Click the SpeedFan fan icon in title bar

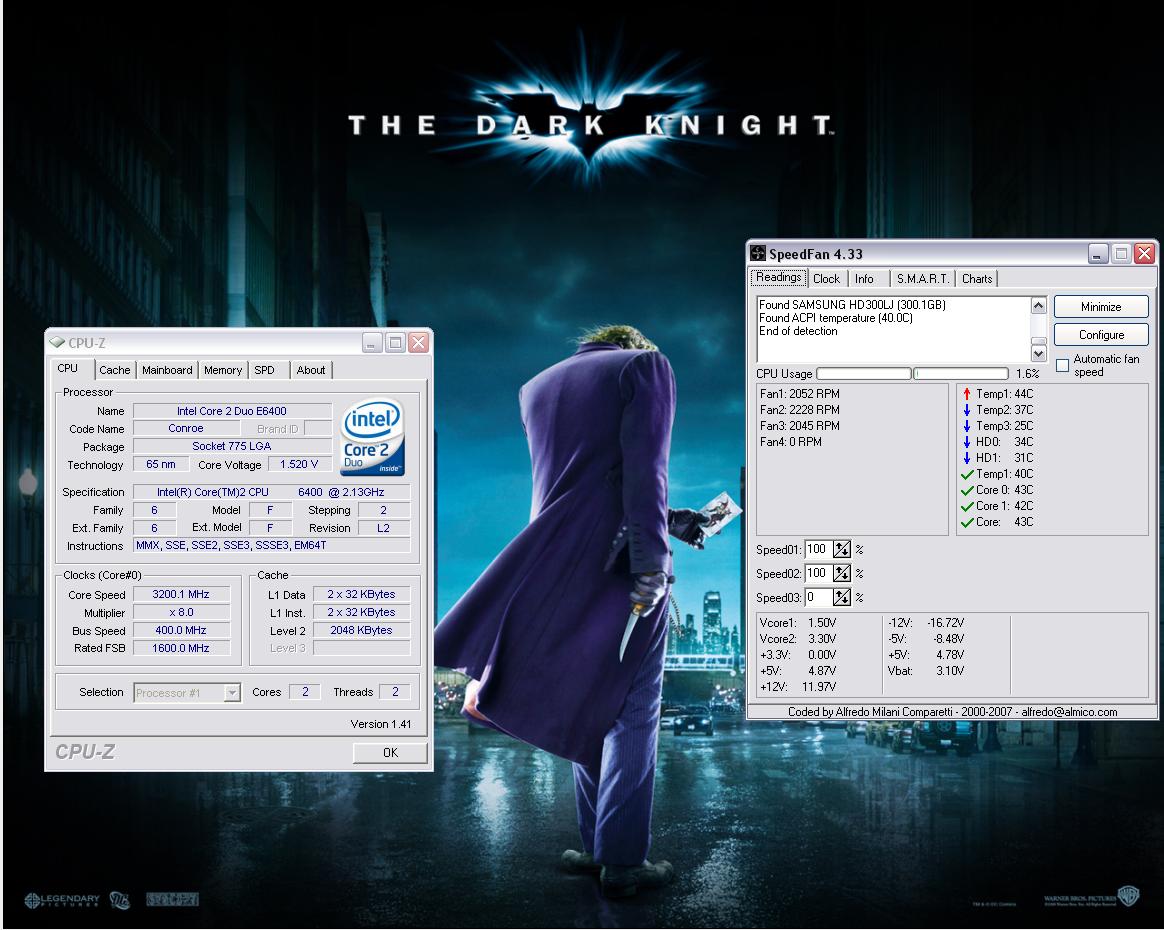758,253
